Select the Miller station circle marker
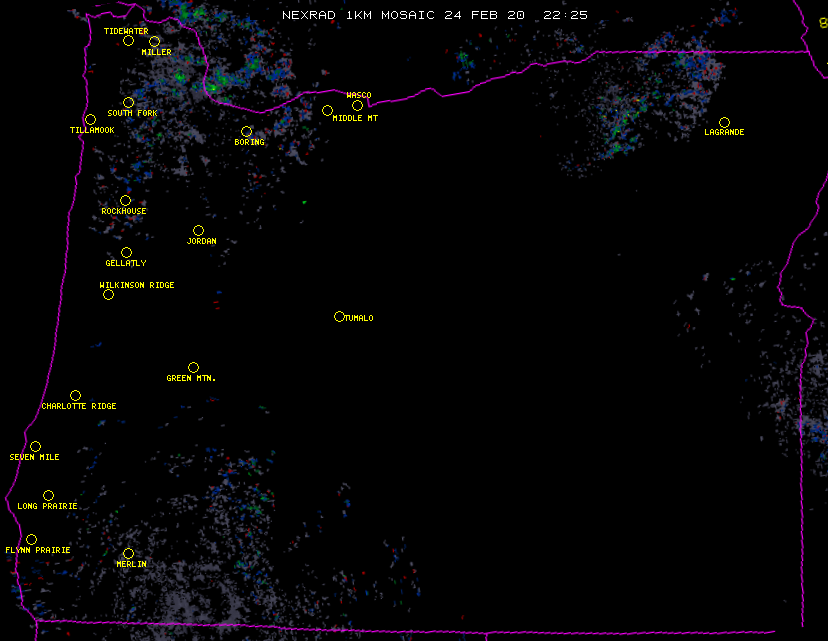 155,42
